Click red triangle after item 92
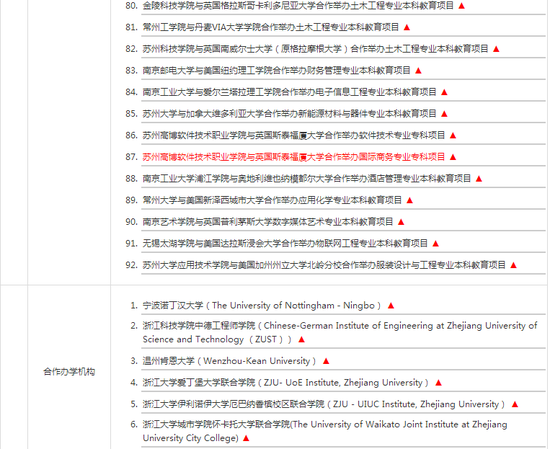The width and height of the screenshot is (550, 449). tap(514, 265)
